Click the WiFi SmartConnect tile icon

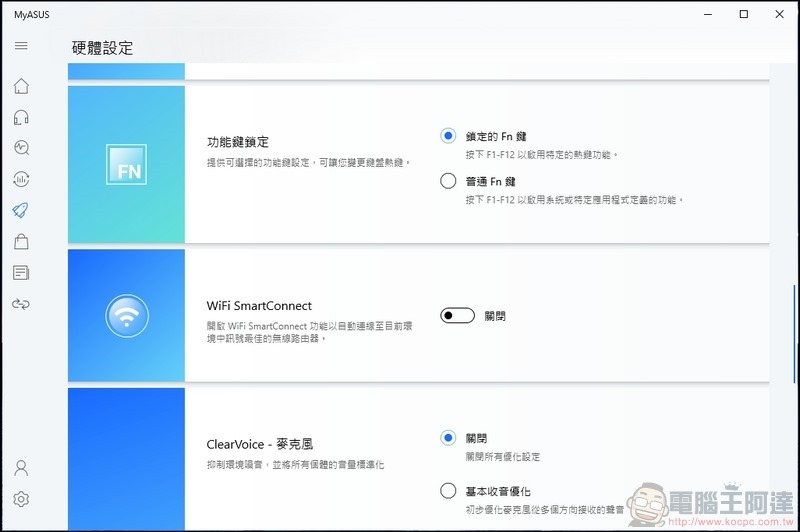127,316
